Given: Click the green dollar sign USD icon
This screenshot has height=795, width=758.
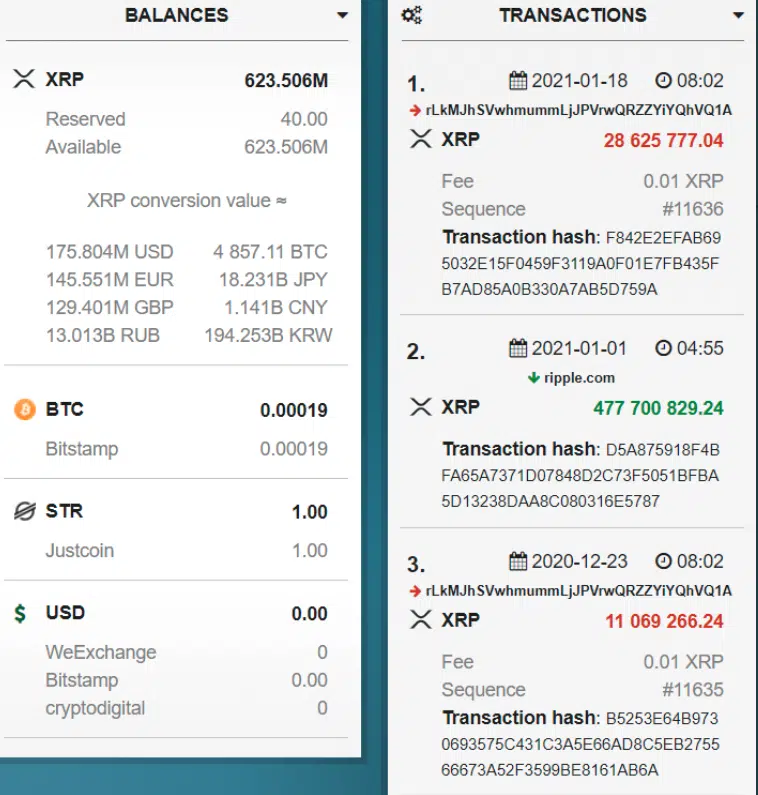Looking at the screenshot, I should coord(22,614).
